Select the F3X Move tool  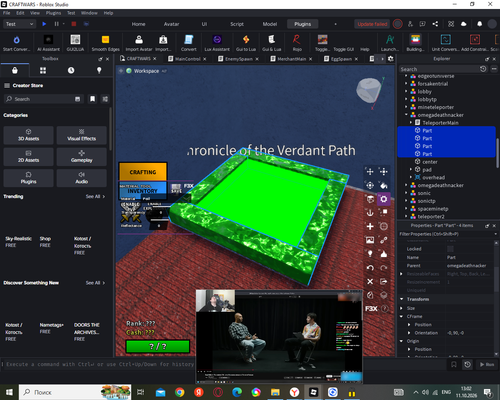[370, 172]
